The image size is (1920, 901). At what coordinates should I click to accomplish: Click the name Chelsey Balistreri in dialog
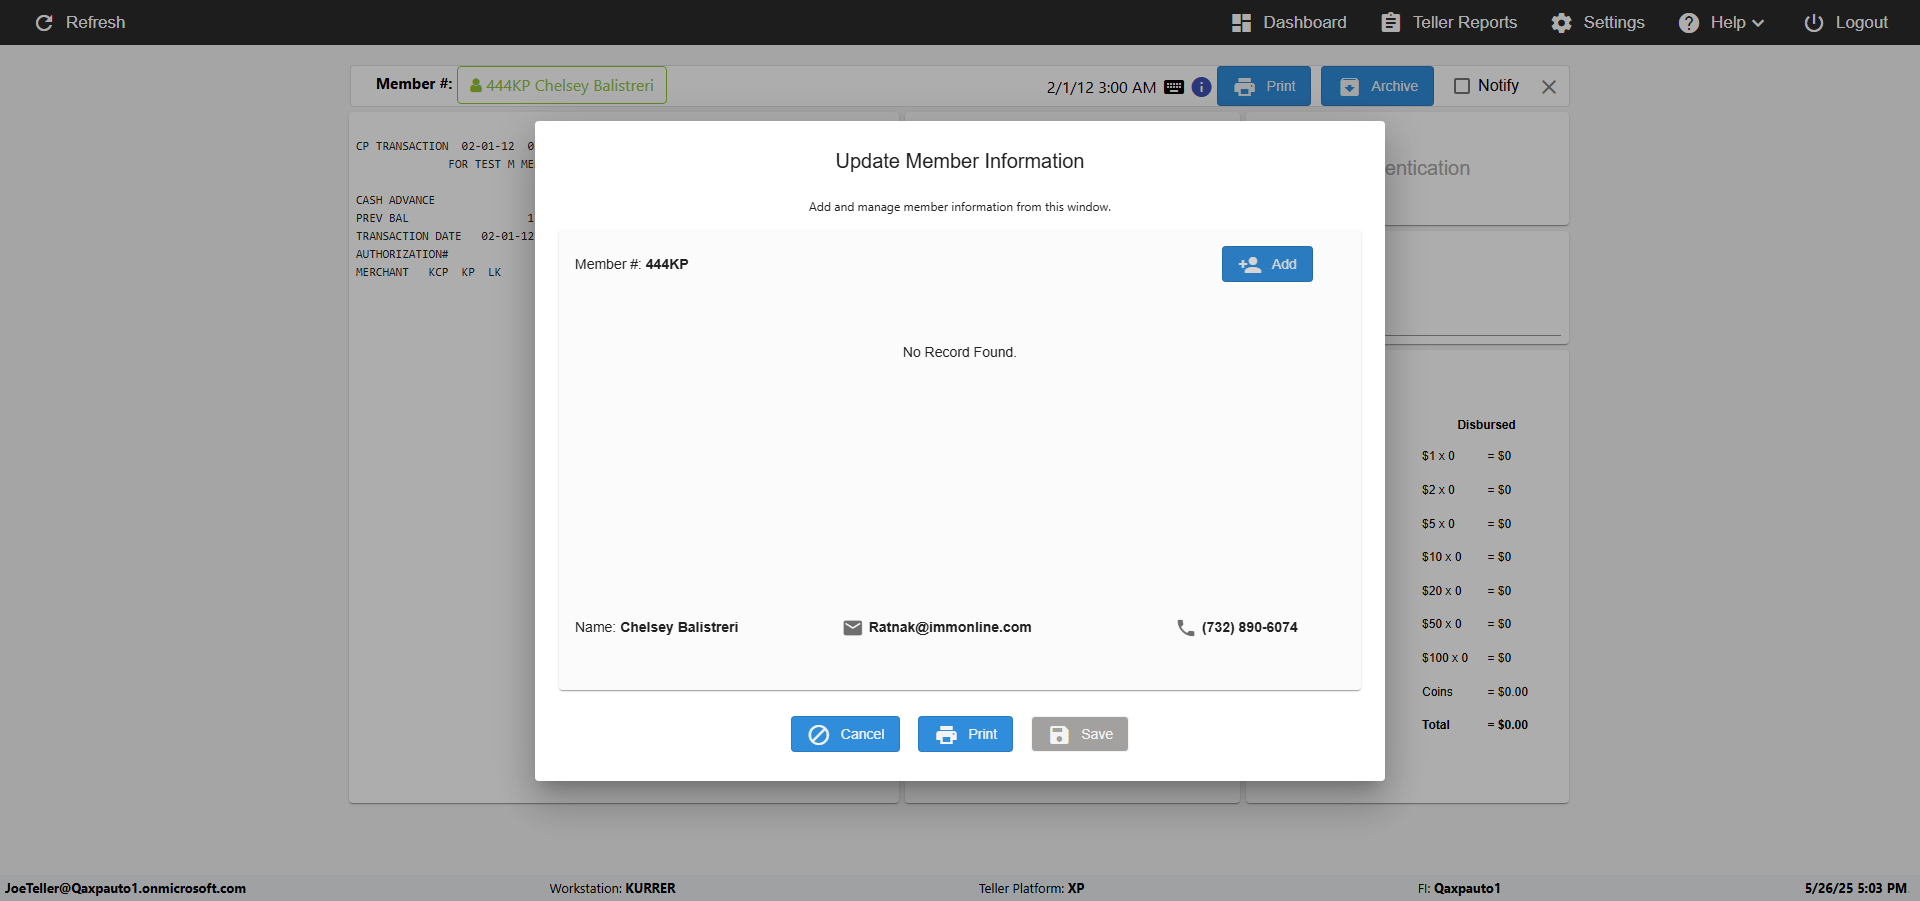679,628
